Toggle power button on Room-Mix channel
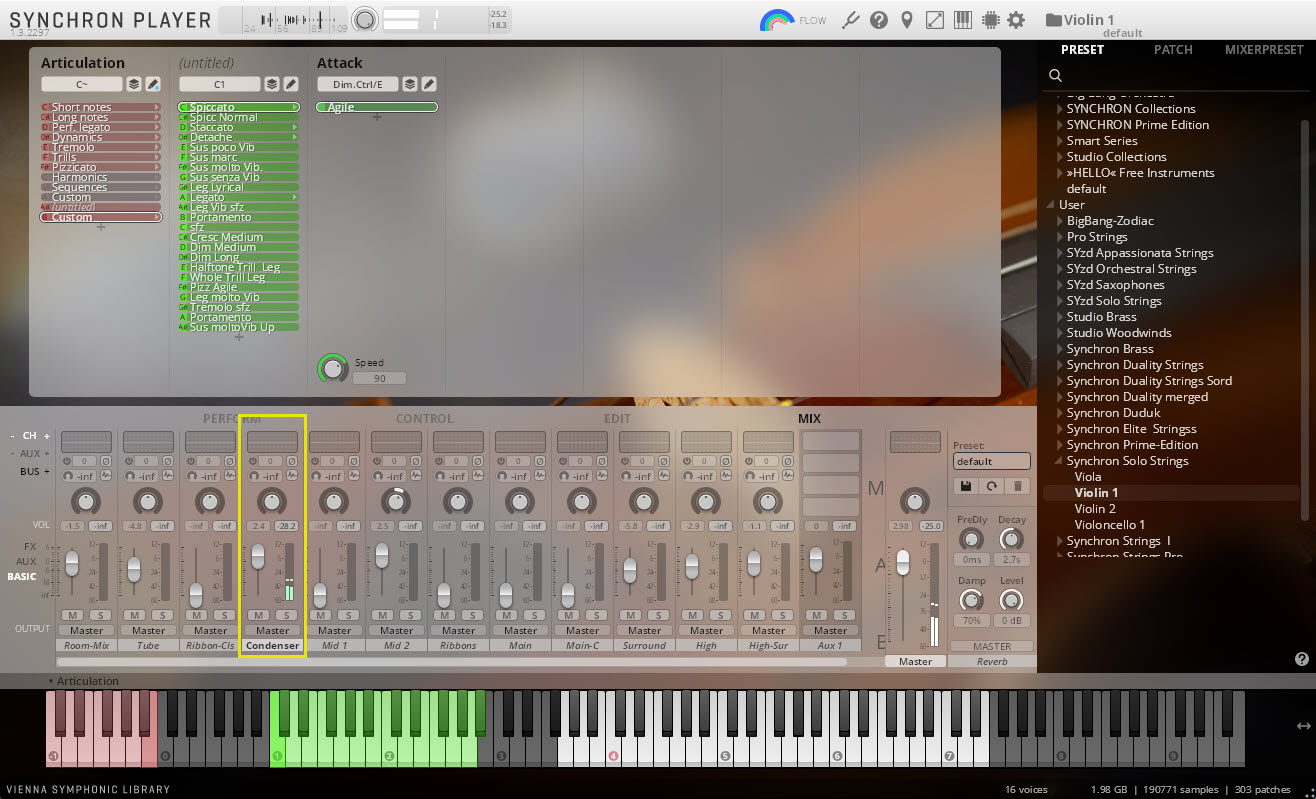This screenshot has width=1316, height=799. pyautogui.click(x=66, y=461)
